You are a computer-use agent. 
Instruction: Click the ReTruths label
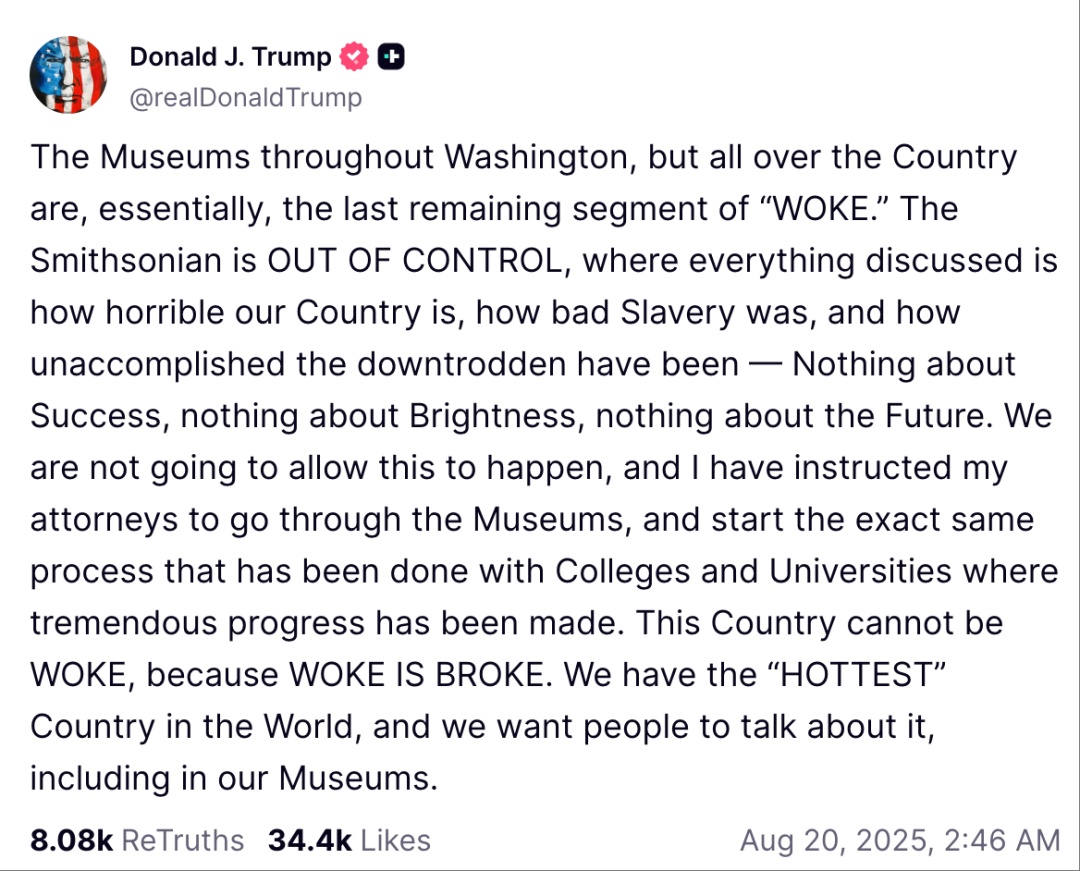182,841
